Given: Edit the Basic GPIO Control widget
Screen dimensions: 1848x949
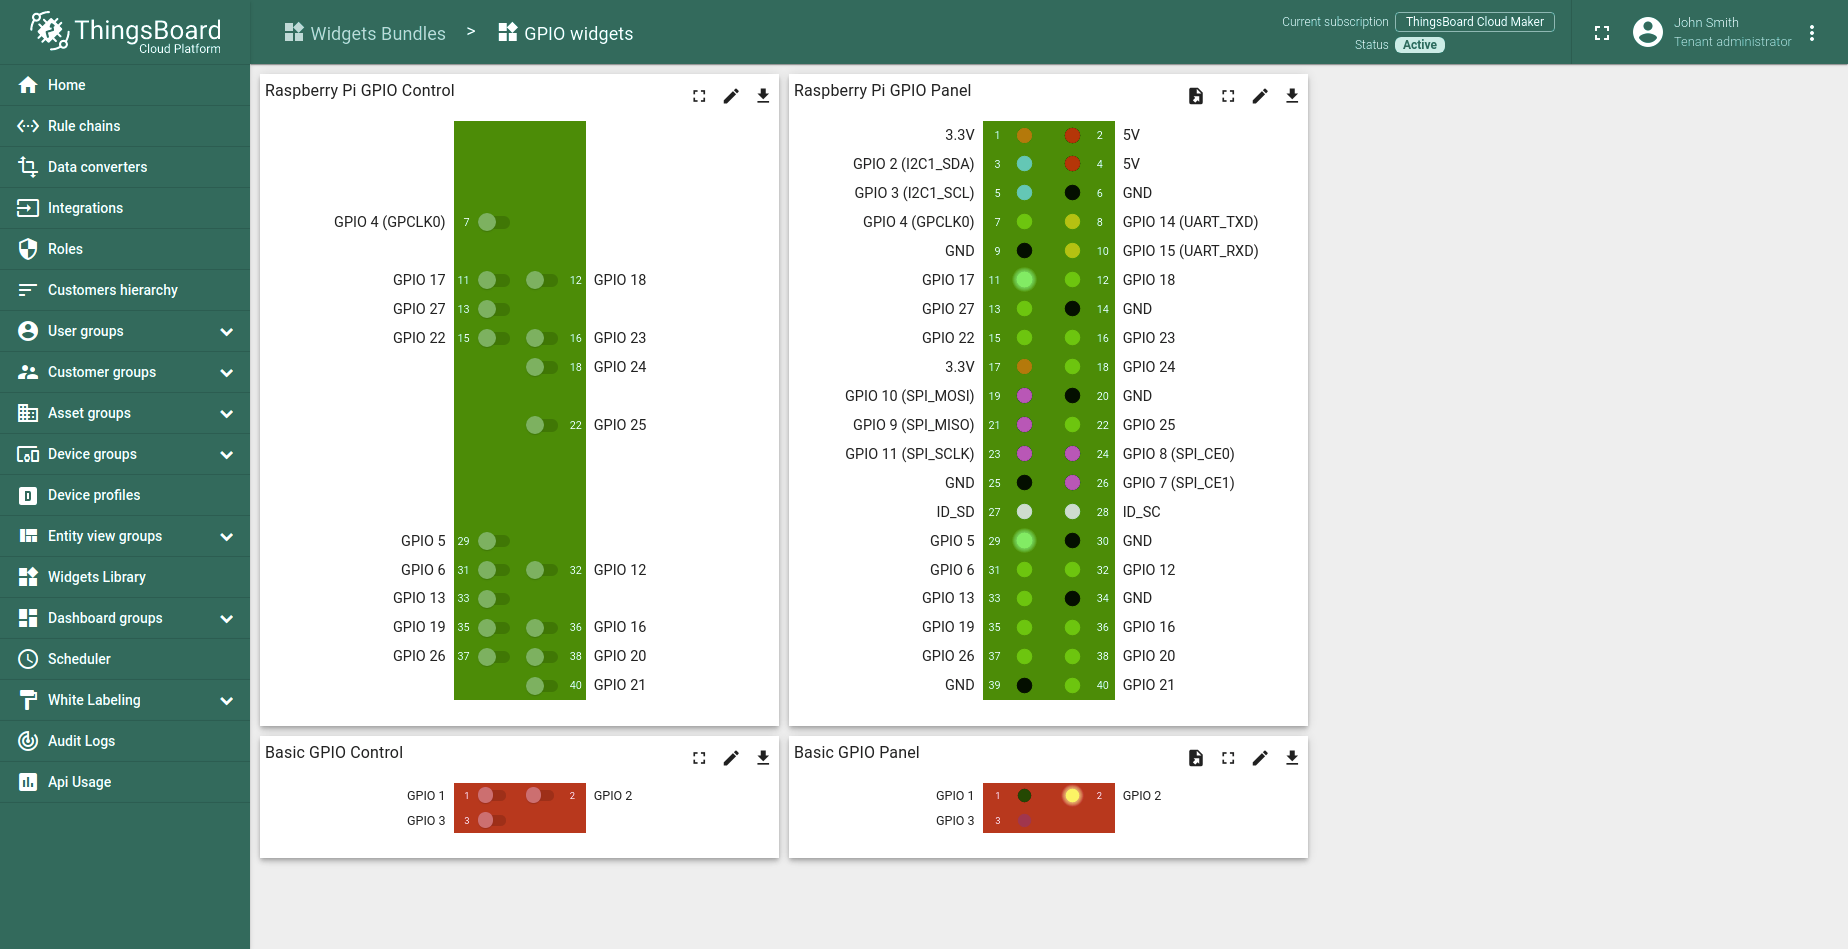Looking at the screenshot, I should 731,758.
